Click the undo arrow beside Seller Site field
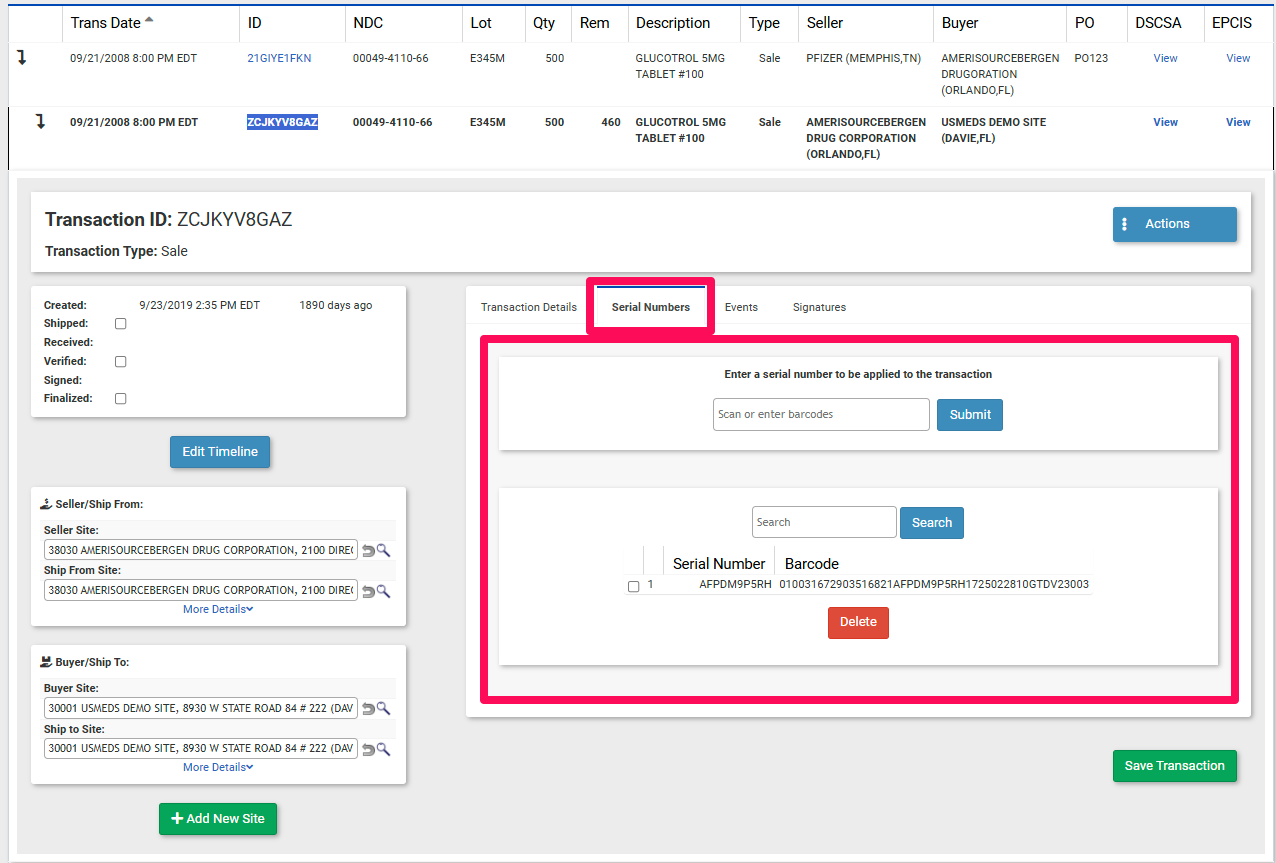1276x863 pixels. pos(368,550)
